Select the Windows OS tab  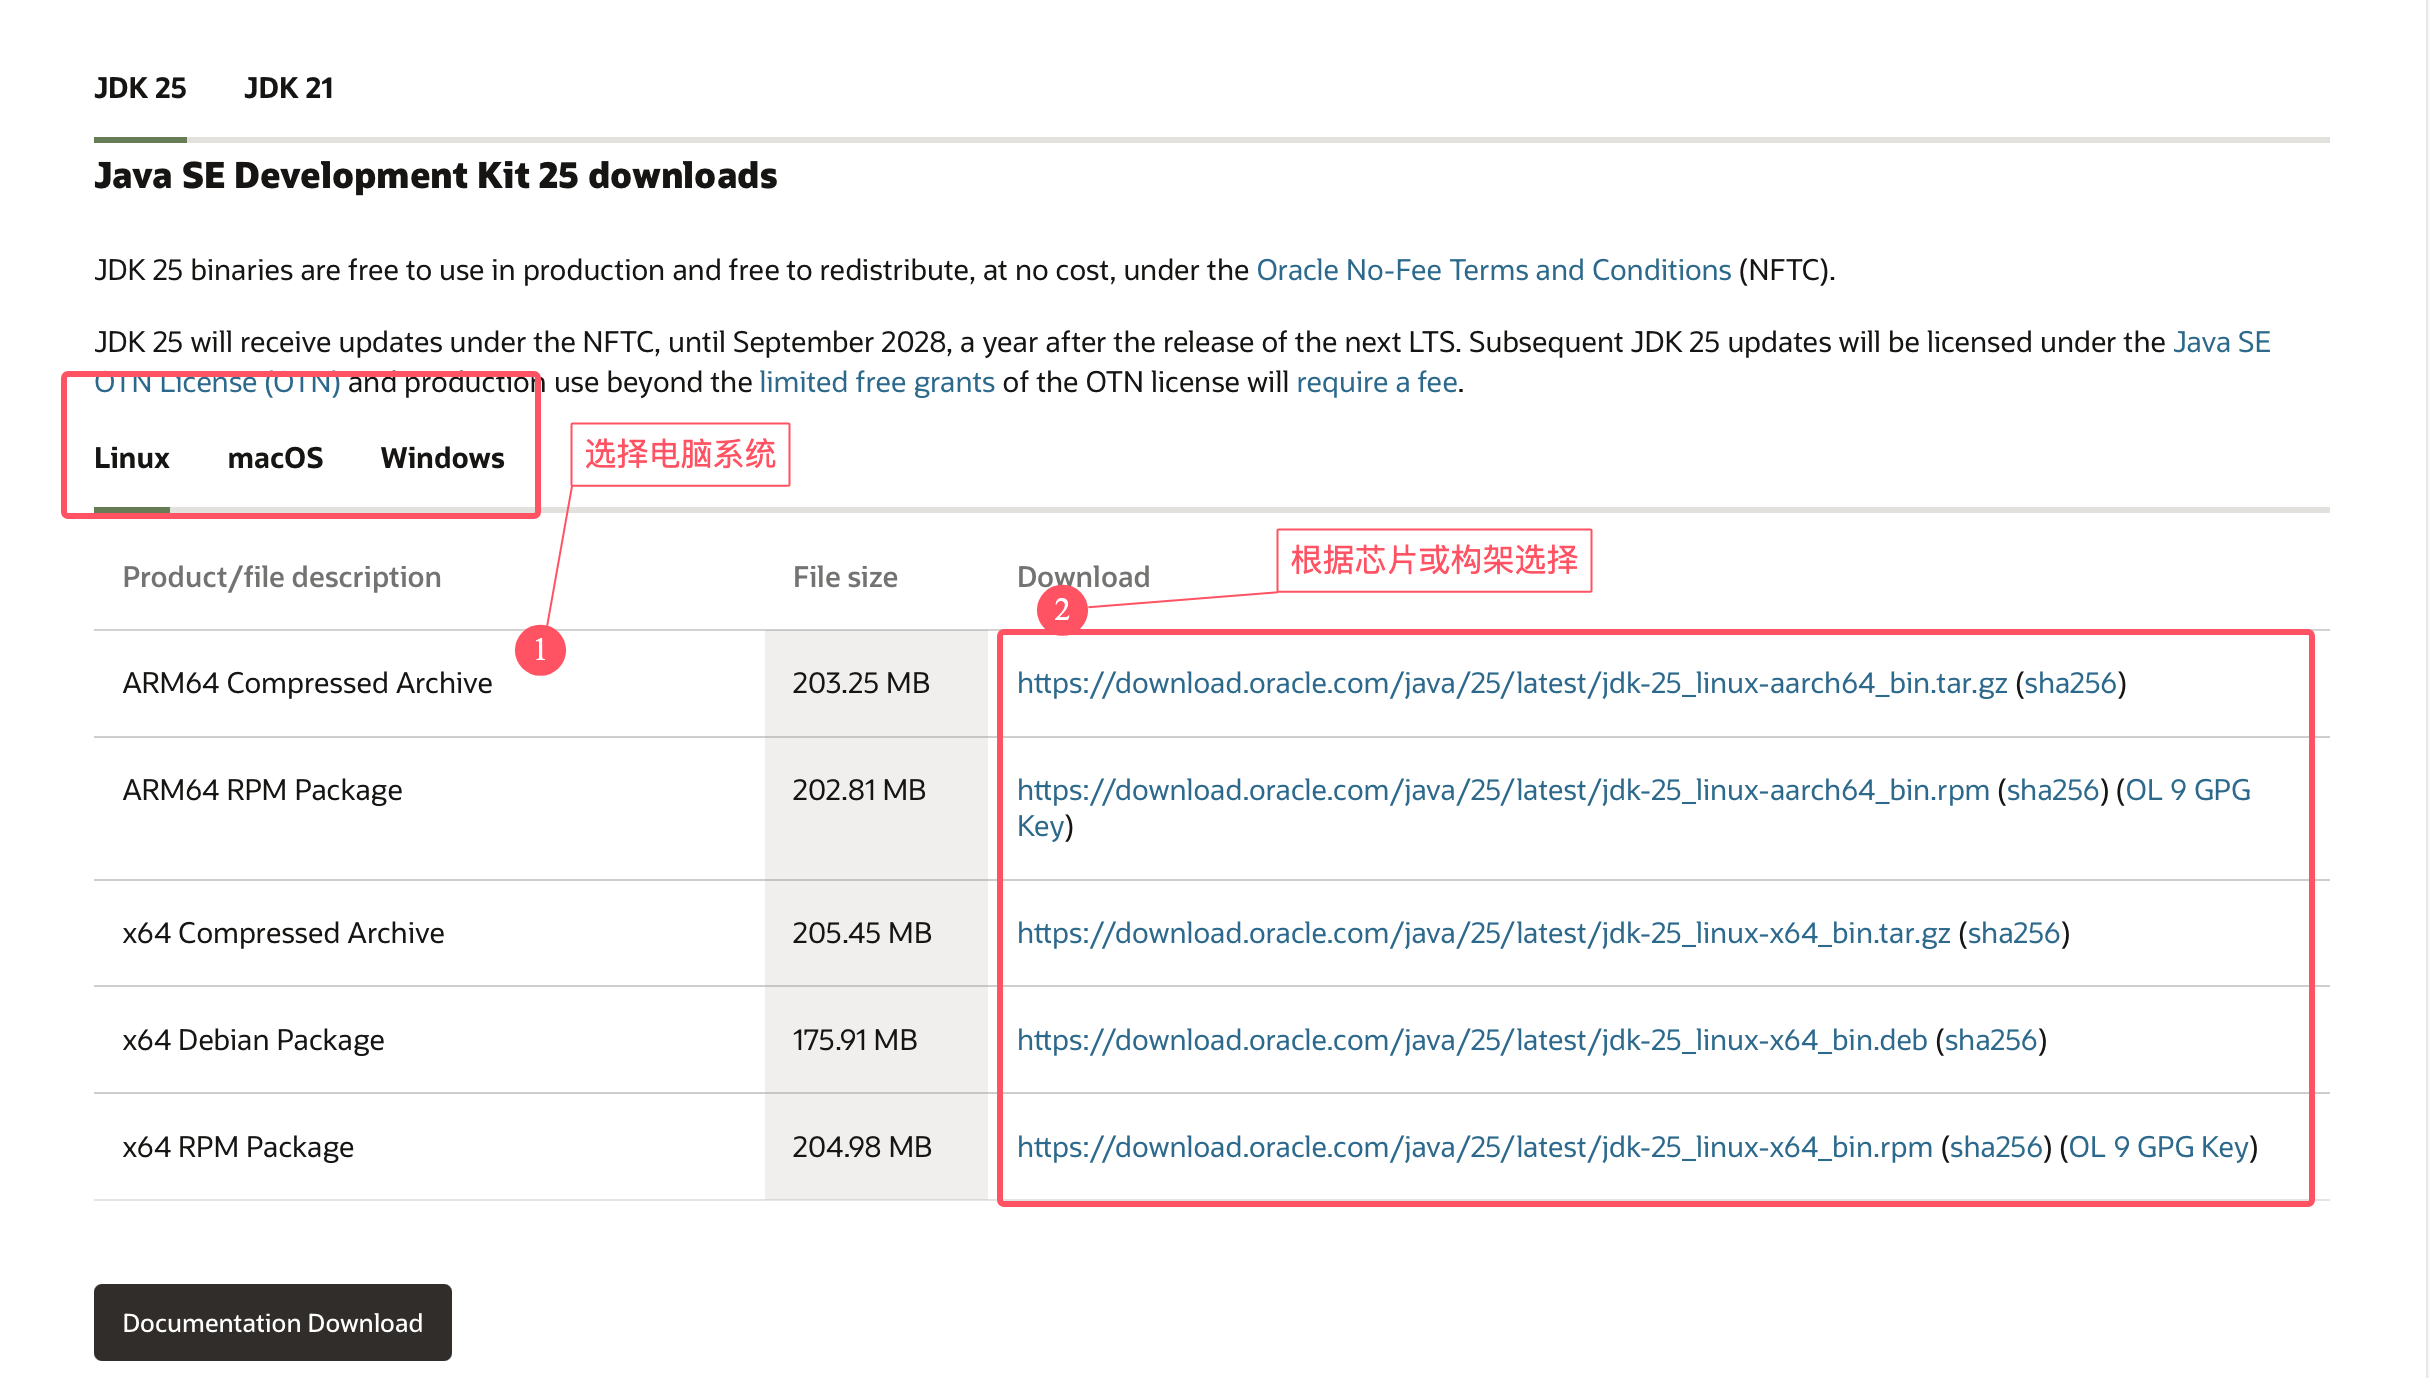coord(443,458)
